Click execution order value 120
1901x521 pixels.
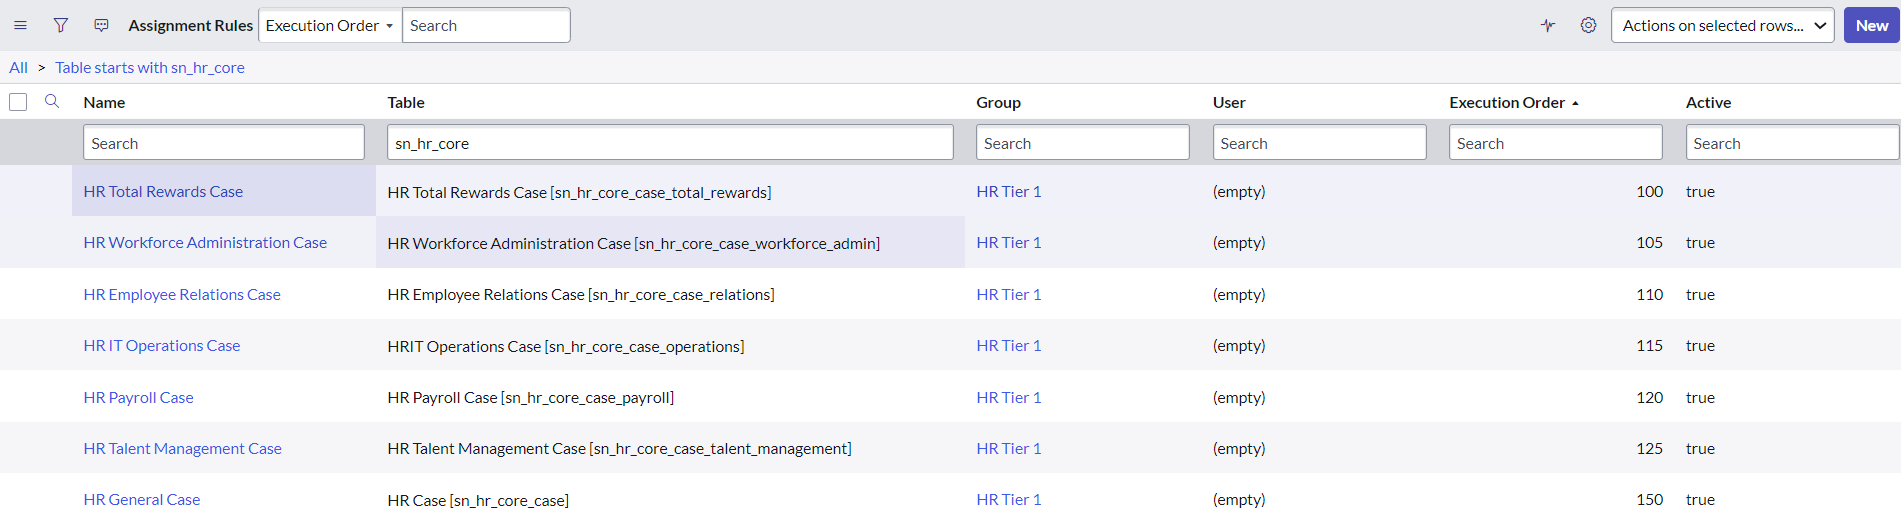[x=1649, y=397]
